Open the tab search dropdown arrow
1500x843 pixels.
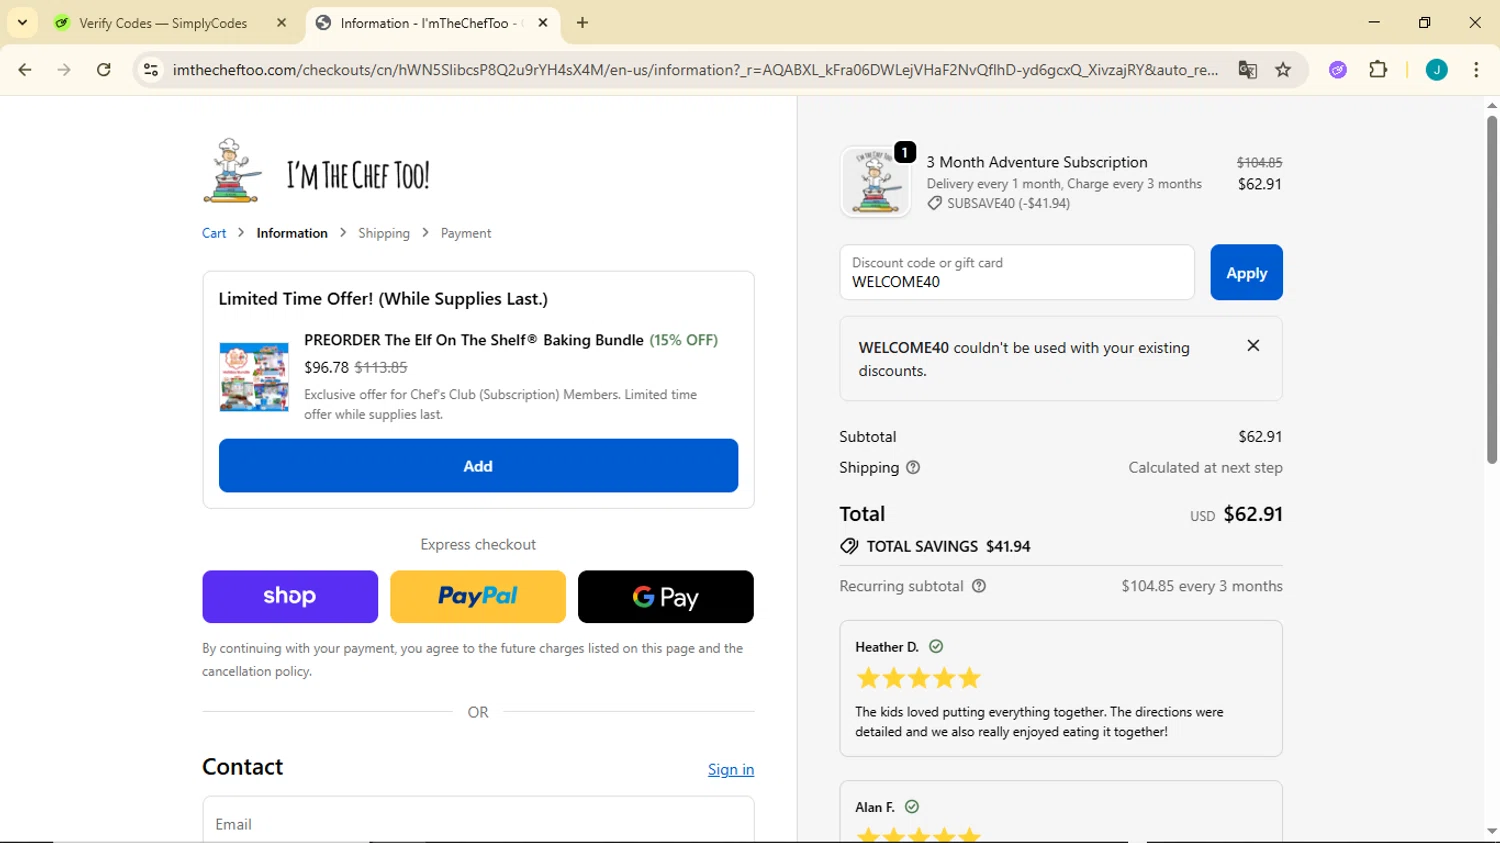22,22
